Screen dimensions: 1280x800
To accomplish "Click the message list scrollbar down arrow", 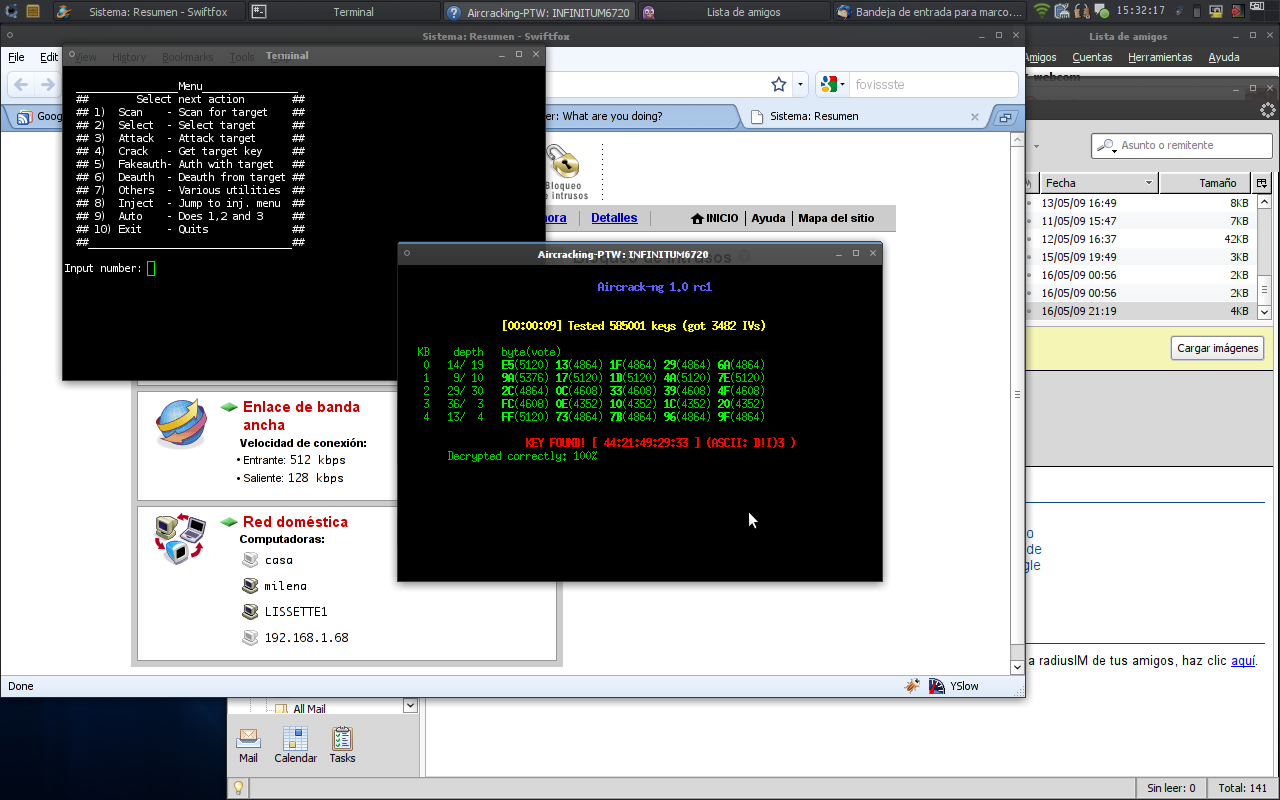I will click(1263, 312).
